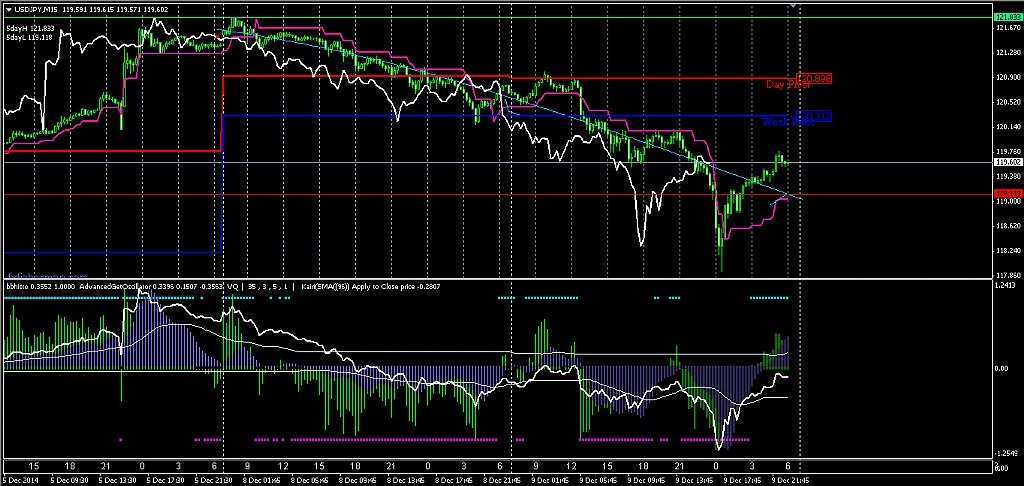This screenshot has height=486, width=1024.
Task: Click the 118.620 price scale value
Action: [1008, 226]
